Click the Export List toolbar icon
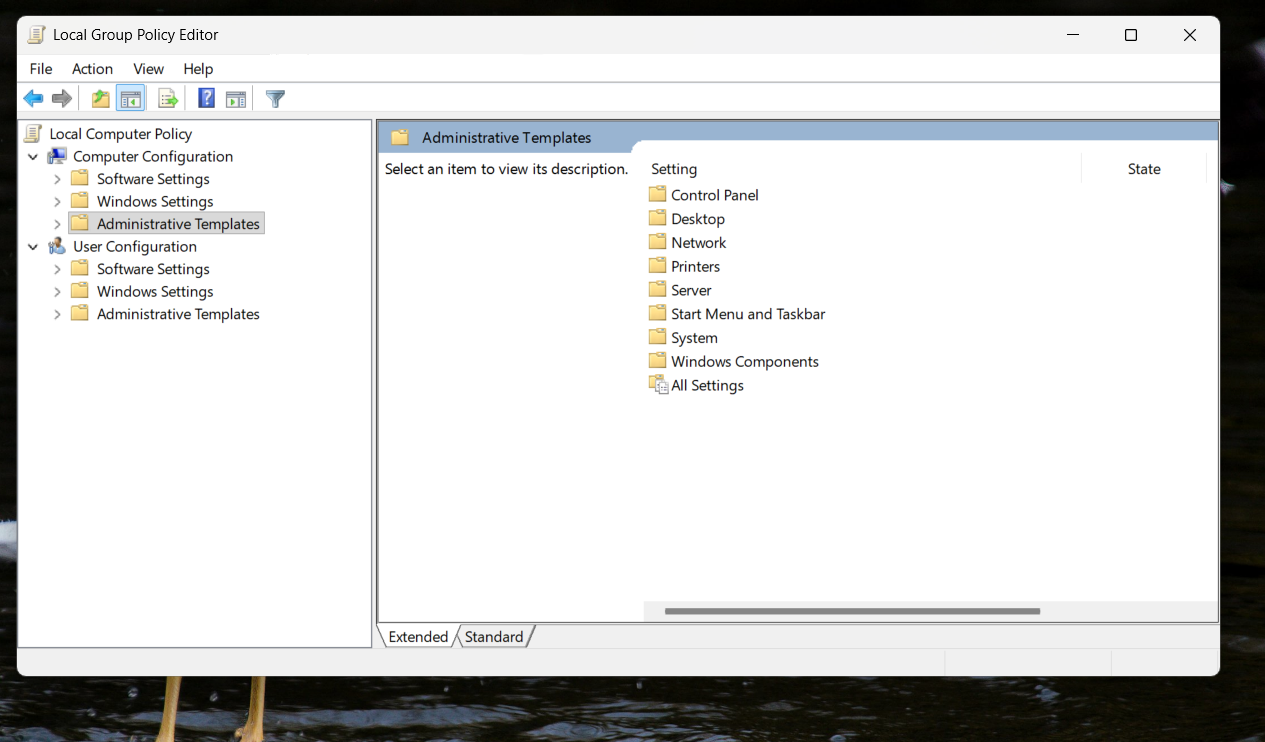This screenshot has width=1265, height=742. [168, 98]
